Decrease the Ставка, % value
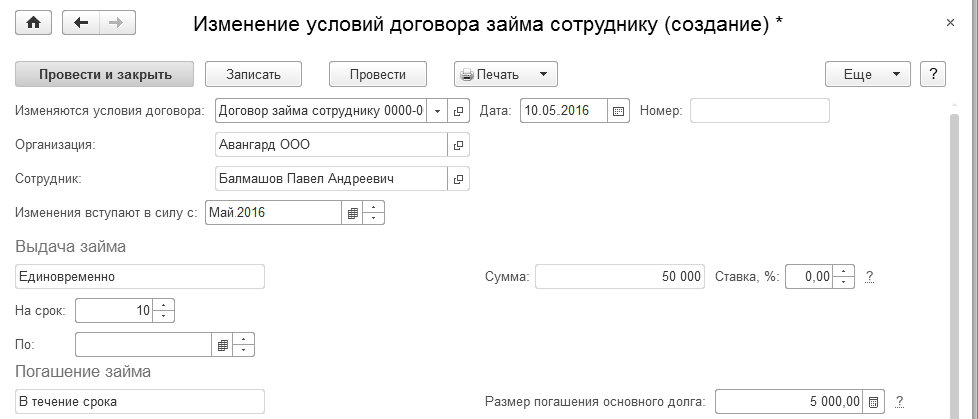Viewport: 978px width, 419px height. 845,282
